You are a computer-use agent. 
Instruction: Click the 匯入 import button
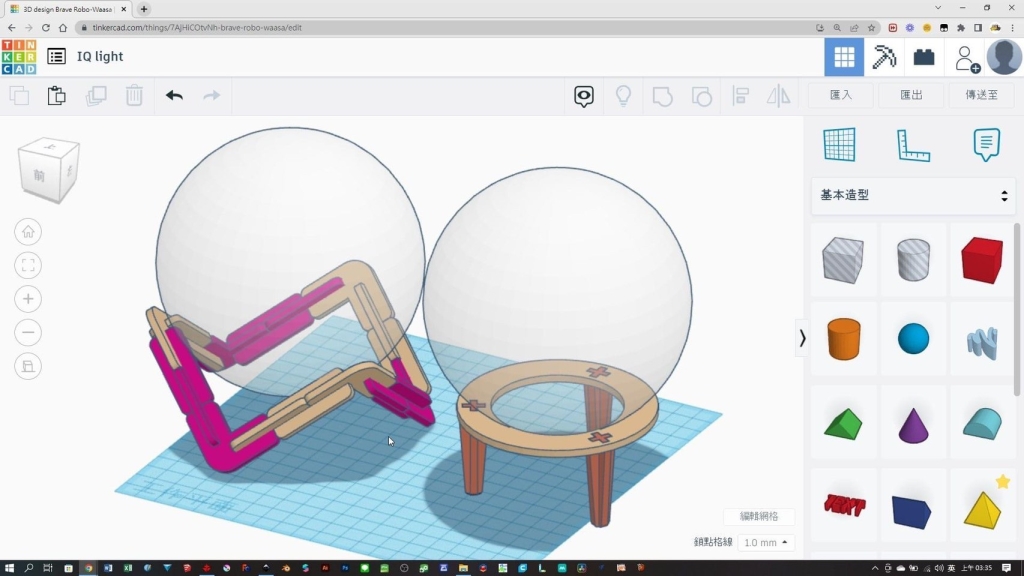[841, 95]
